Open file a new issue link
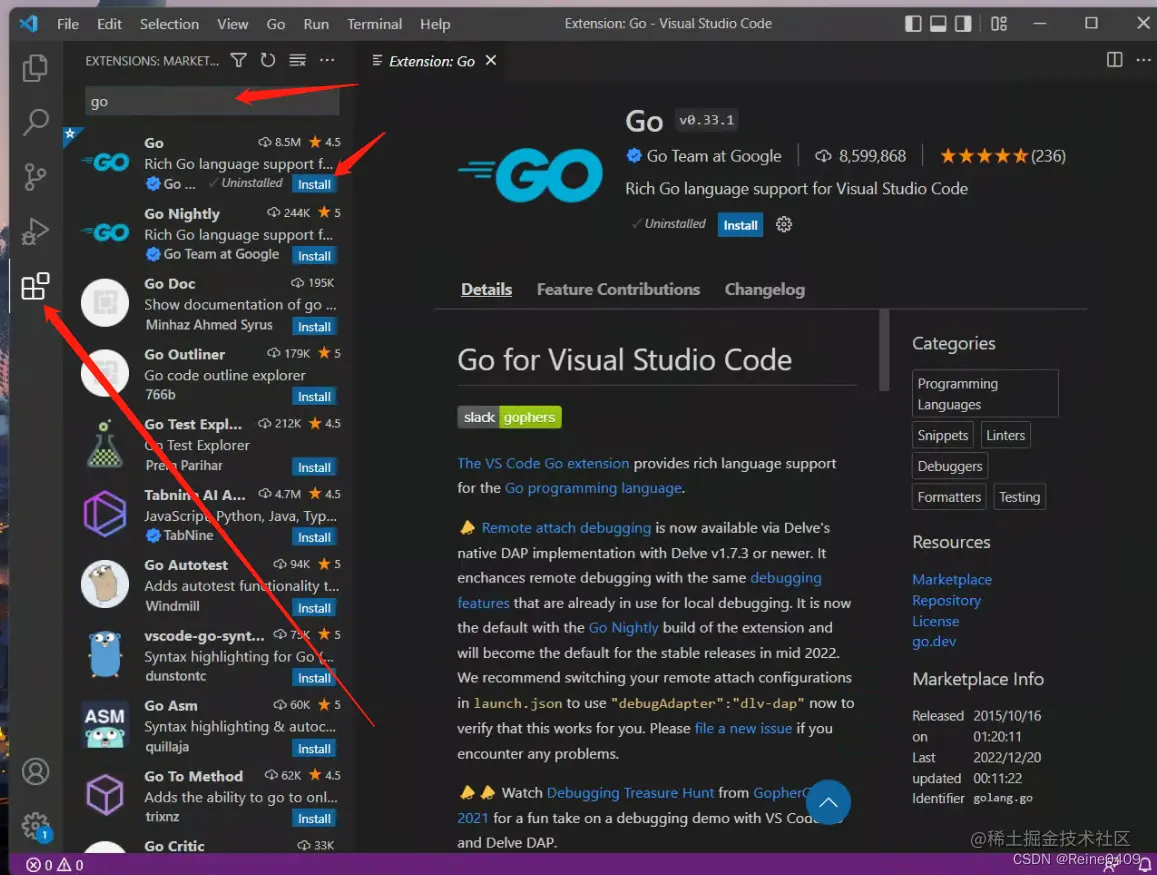This screenshot has height=875, width=1157. [x=743, y=728]
